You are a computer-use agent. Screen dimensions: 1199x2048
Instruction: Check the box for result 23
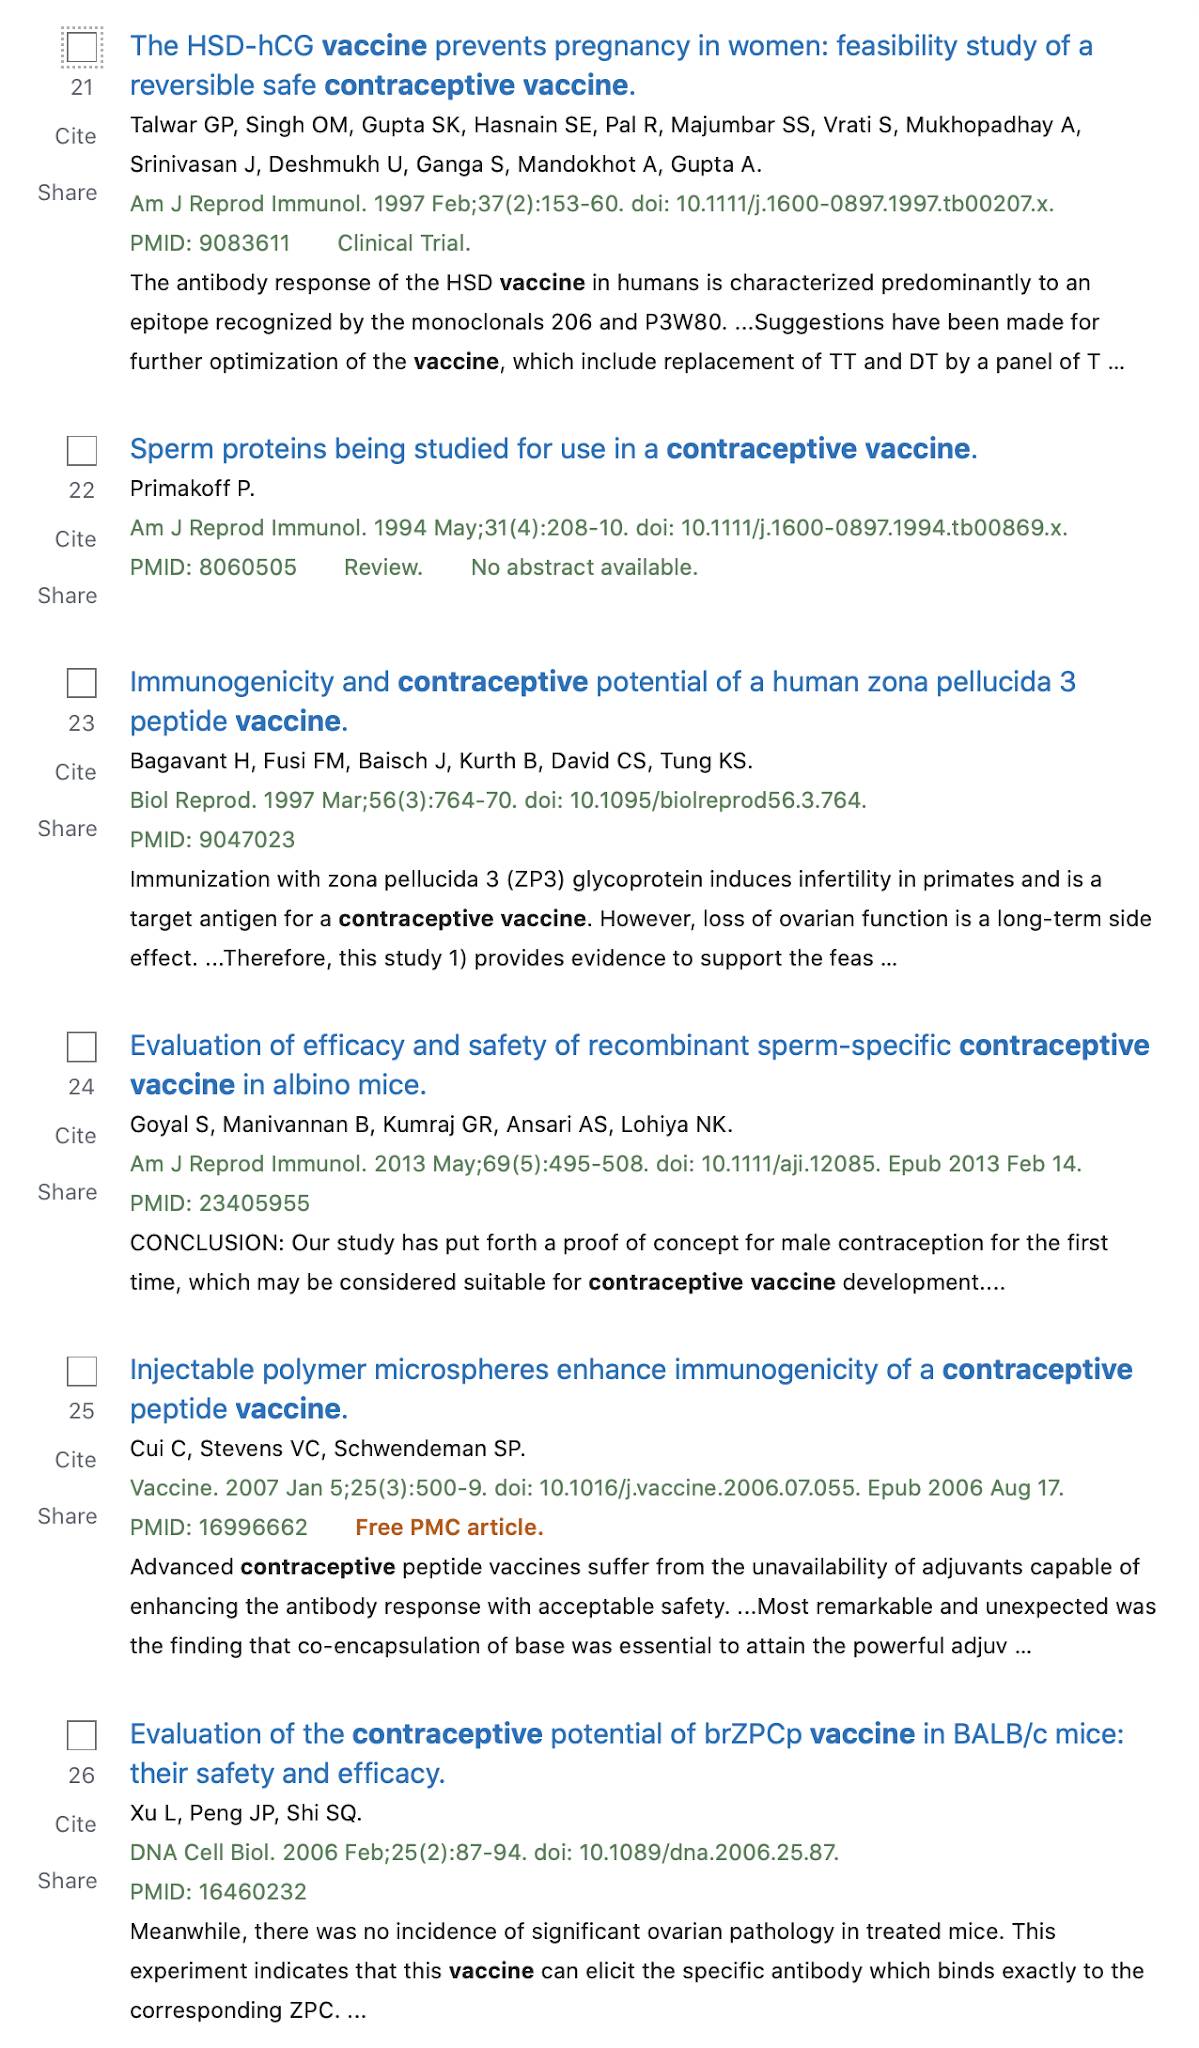(82, 683)
